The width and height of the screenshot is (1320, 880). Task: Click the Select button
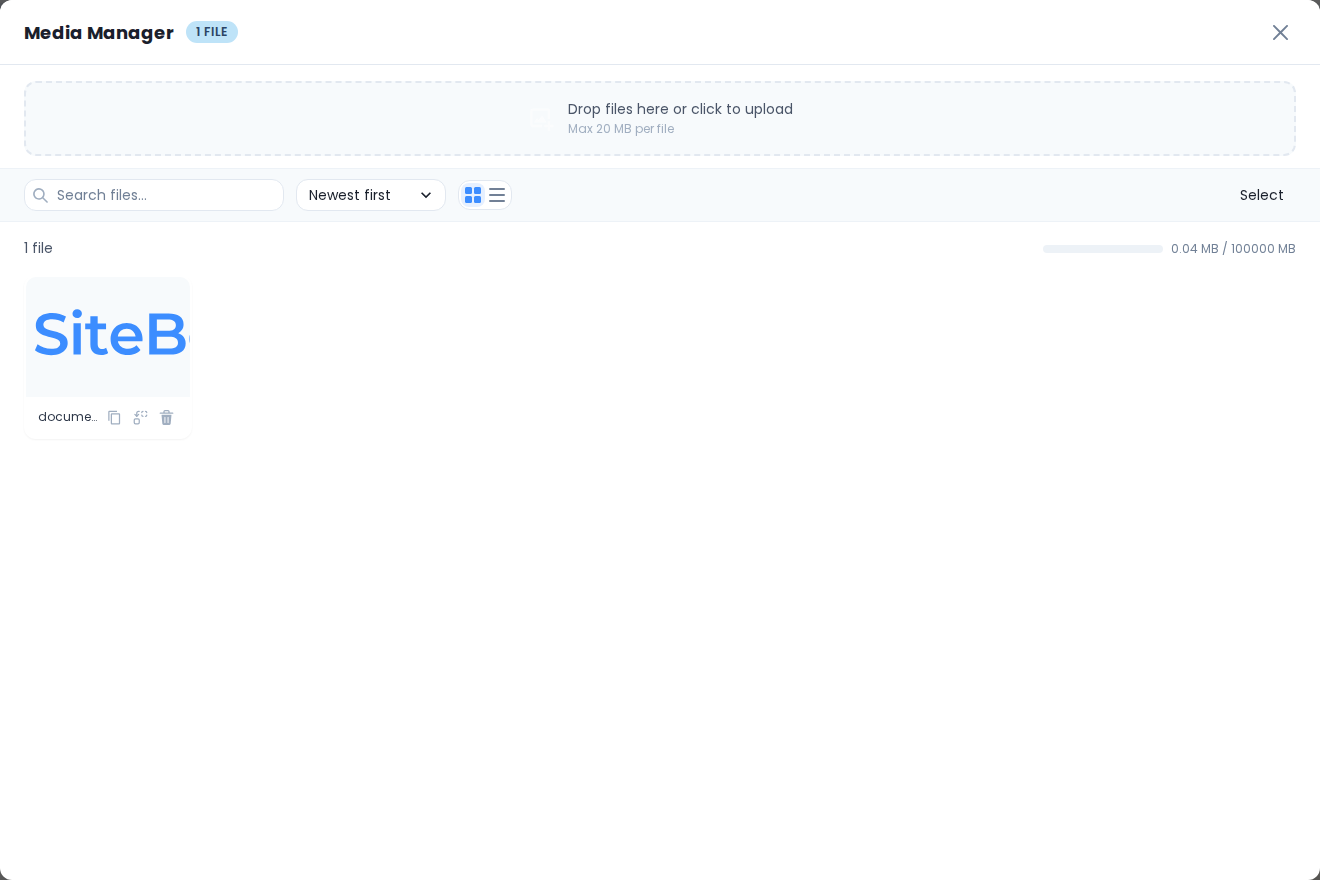(1262, 195)
